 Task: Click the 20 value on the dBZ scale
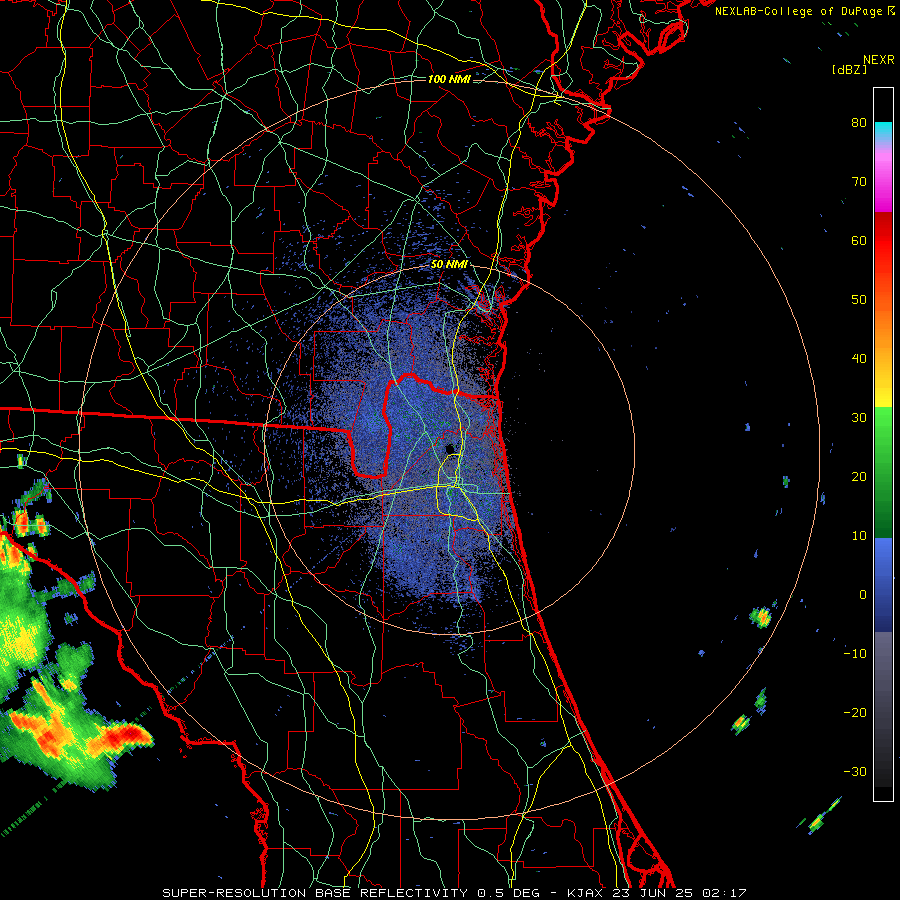pyautogui.click(x=859, y=476)
